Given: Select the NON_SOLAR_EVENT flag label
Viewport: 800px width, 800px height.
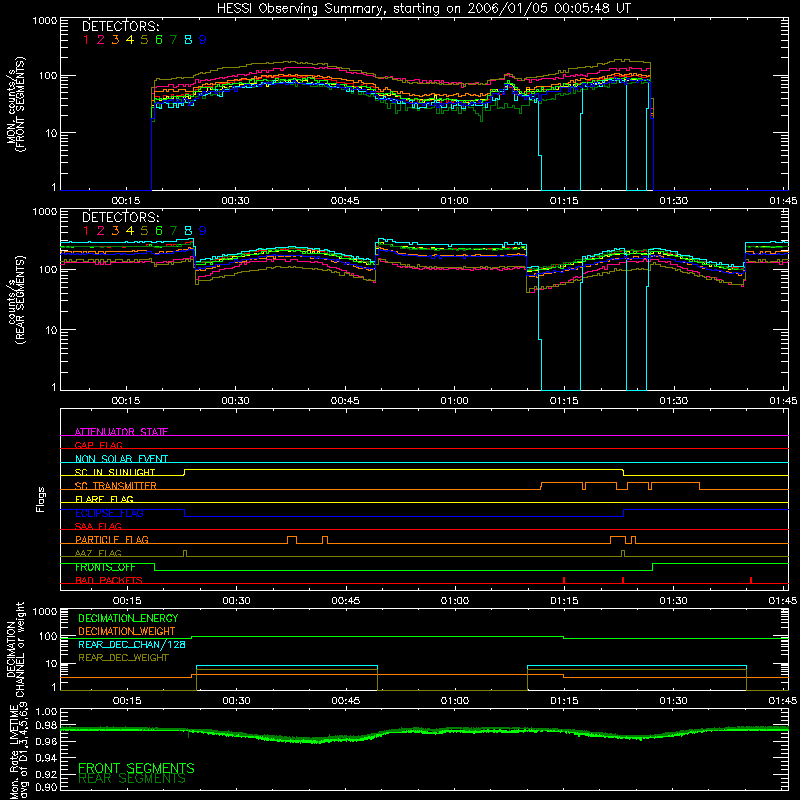Looking at the screenshot, I should tap(121, 459).
